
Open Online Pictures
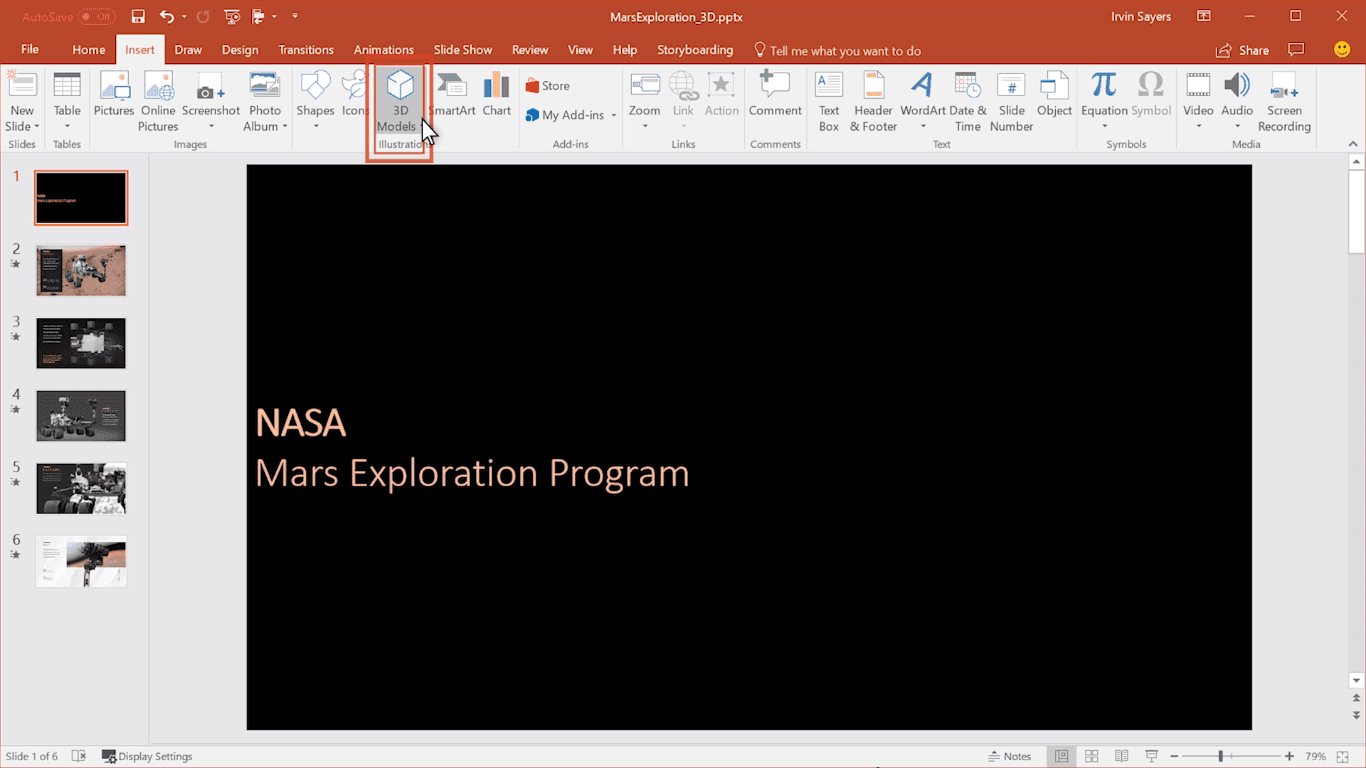tap(158, 102)
